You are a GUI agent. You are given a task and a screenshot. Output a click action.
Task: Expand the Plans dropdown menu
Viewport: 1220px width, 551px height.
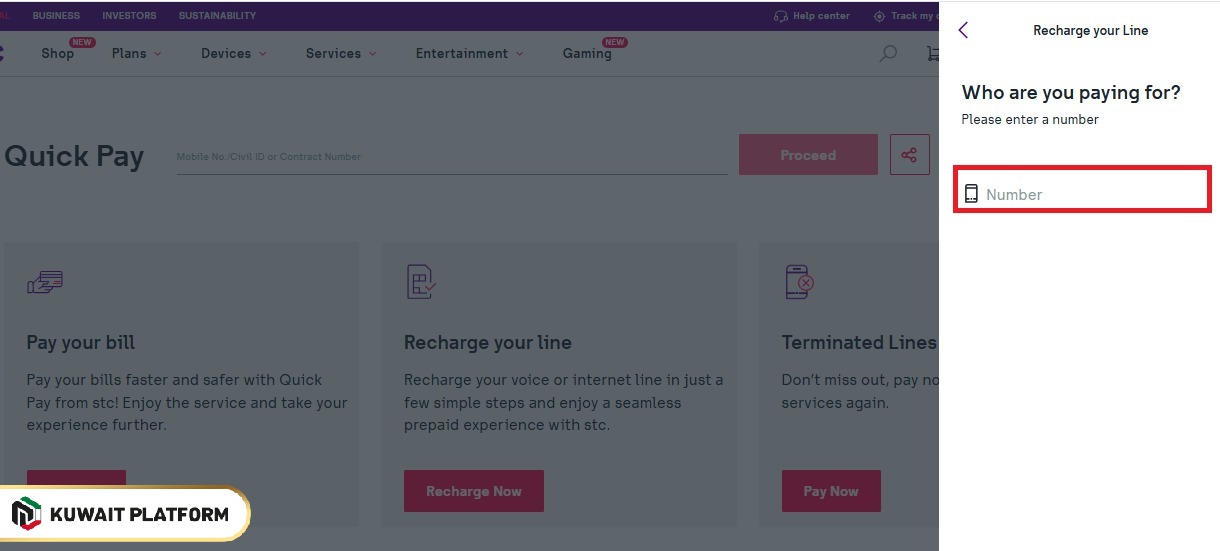[x=136, y=54]
